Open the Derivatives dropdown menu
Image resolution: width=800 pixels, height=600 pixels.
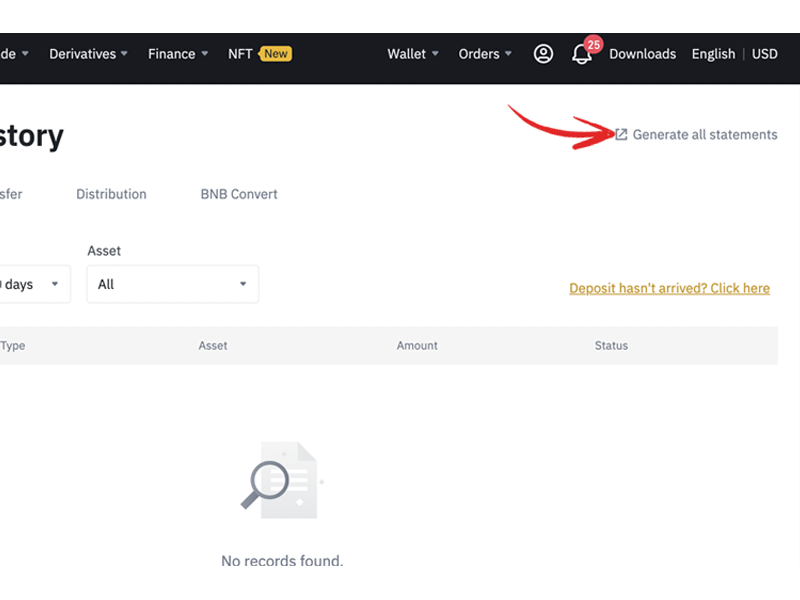point(88,54)
